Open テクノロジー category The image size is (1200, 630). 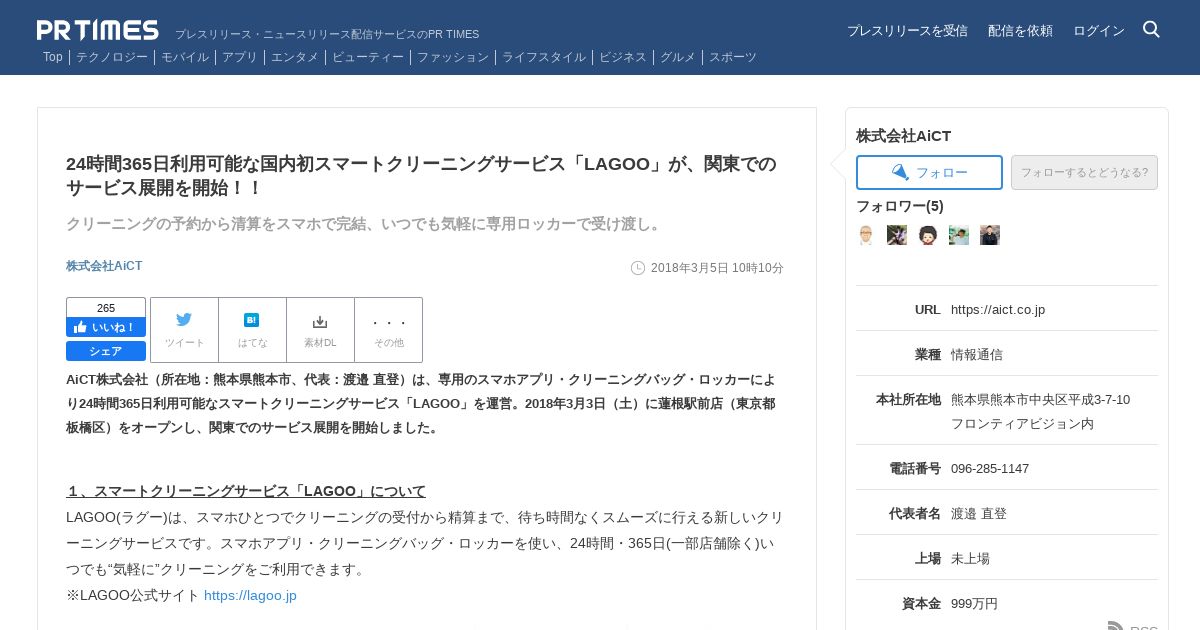[x=112, y=57]
